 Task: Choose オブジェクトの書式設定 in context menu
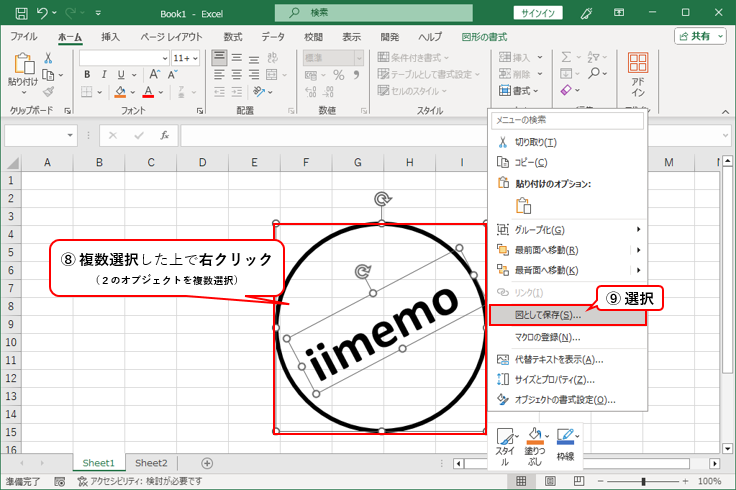point(567,400)
